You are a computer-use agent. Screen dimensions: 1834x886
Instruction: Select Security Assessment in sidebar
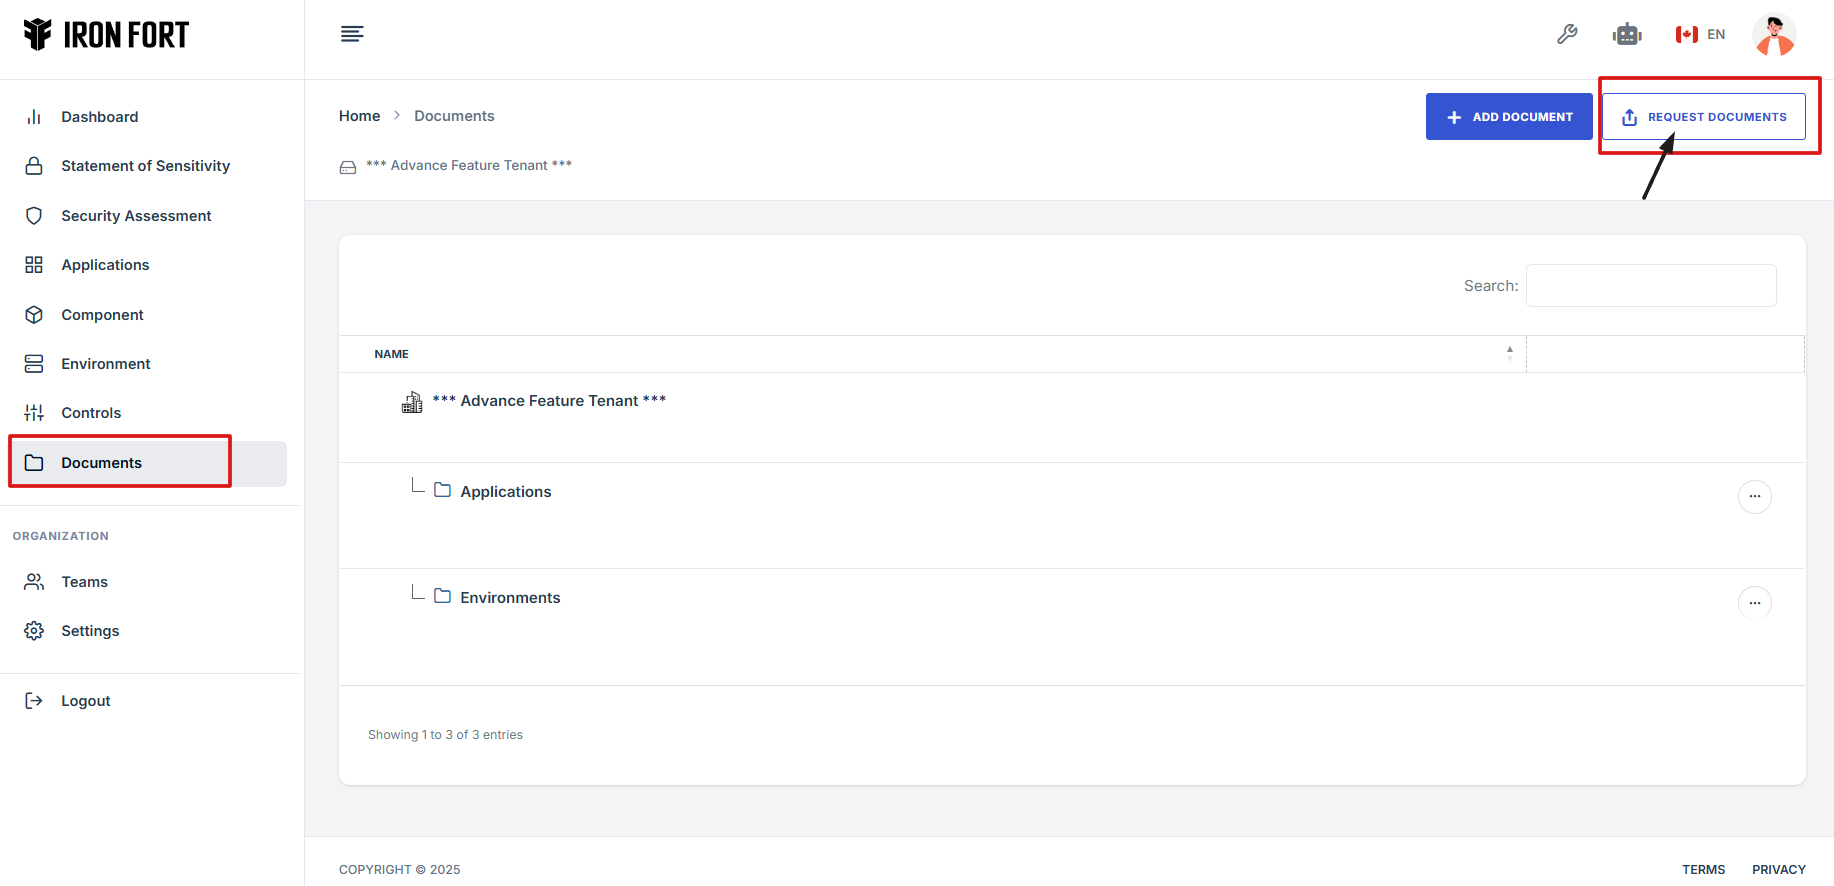pyautogui.click(x=136, y=216)
